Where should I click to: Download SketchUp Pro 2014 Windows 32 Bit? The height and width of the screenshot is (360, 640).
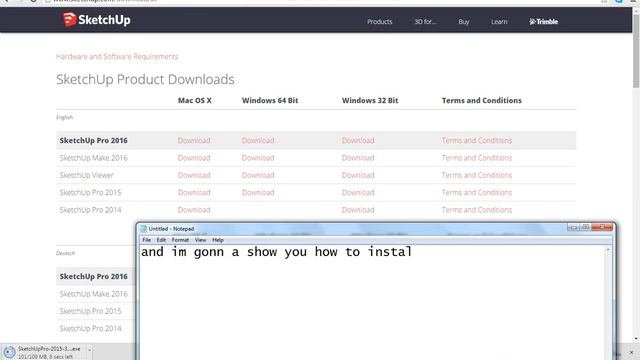358,210
